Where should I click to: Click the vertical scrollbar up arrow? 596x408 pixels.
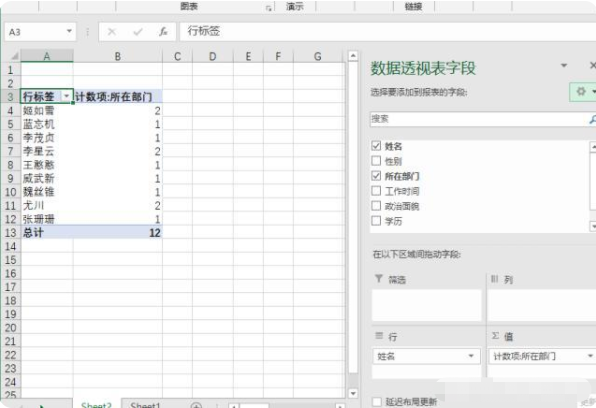click(353, 56)
